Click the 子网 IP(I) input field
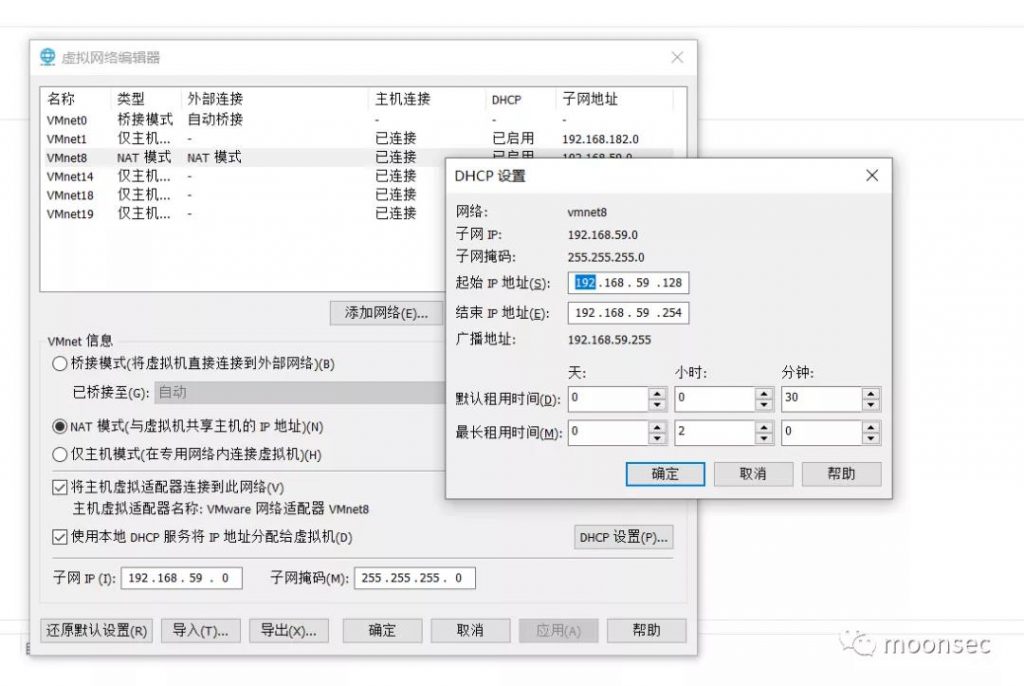The image size is (1024, 686). [182, 578]
